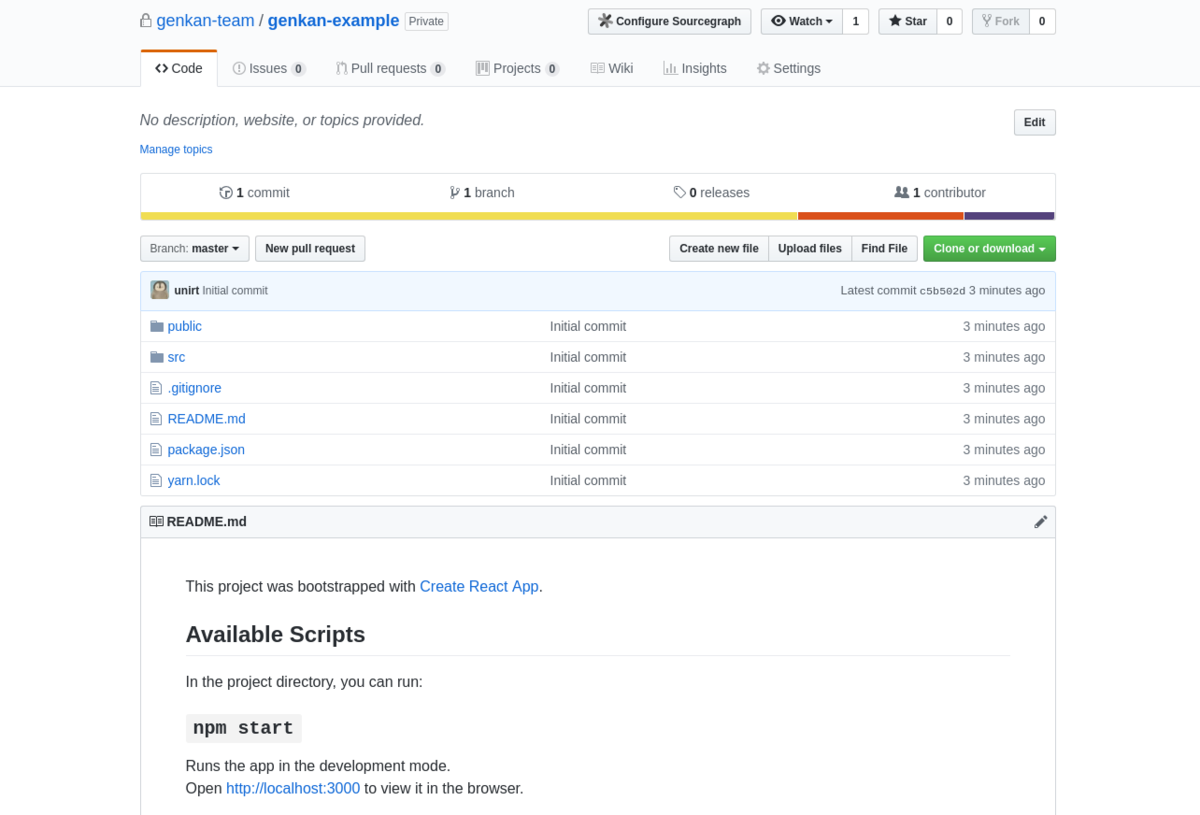Viewport: 1200px width, 815px height.
Task: Open the Create React App link
Action: coord(479,587)
